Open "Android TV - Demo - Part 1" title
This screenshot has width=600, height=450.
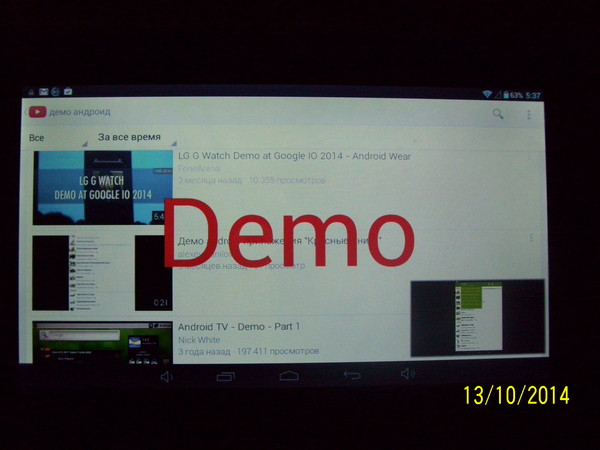point(239,327)
